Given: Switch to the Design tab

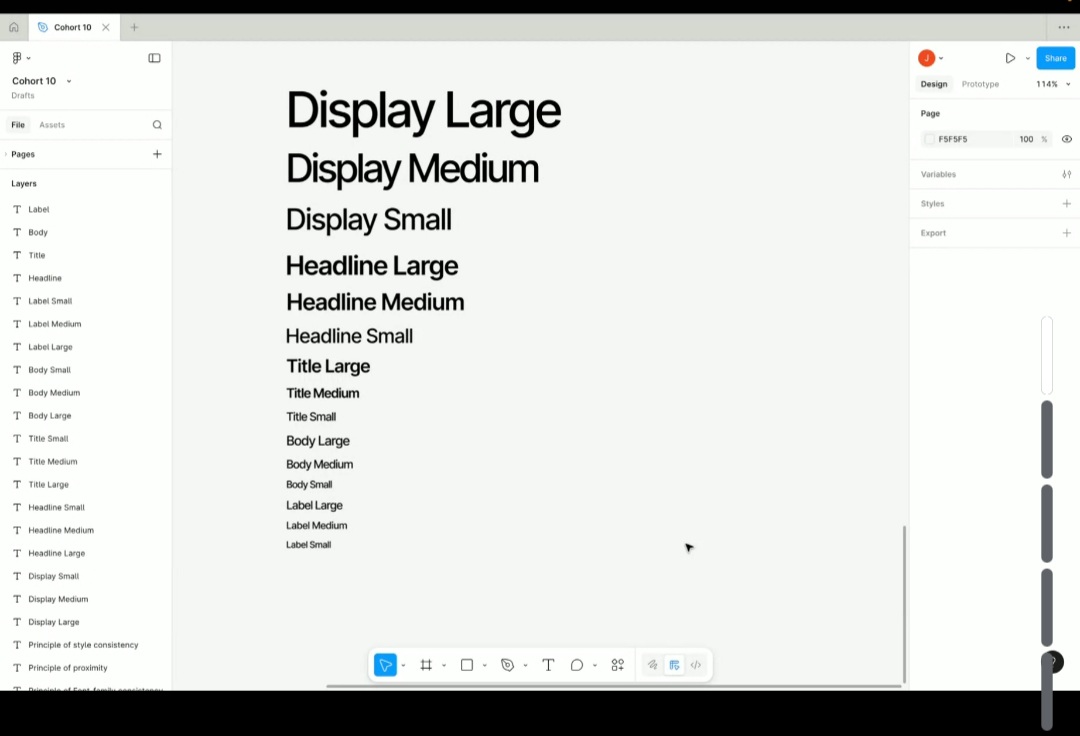Looking at the screenshot, I should click(x=934, y=84).
